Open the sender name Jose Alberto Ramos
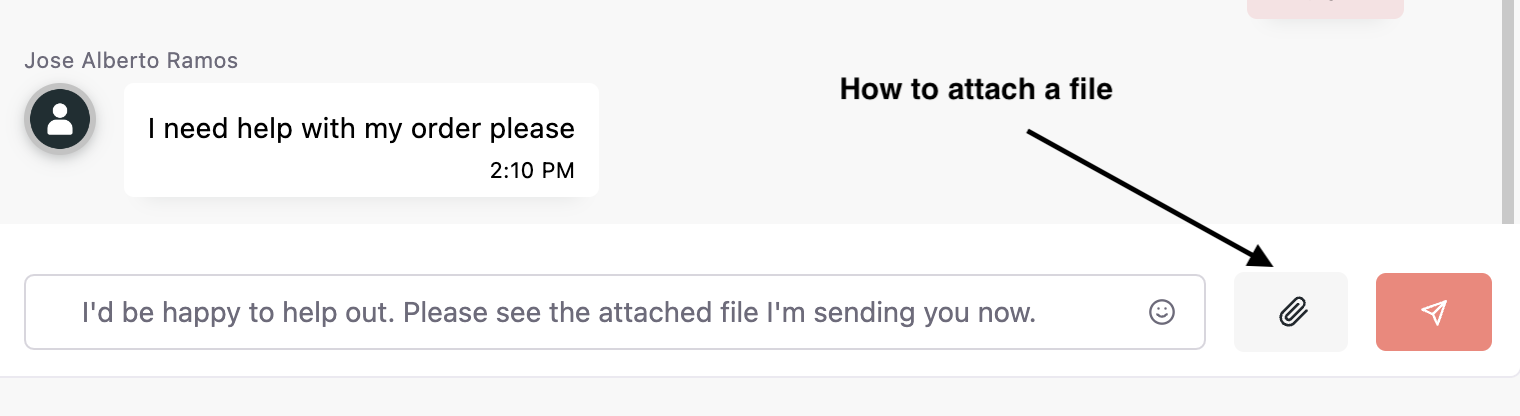 point(131,60)
